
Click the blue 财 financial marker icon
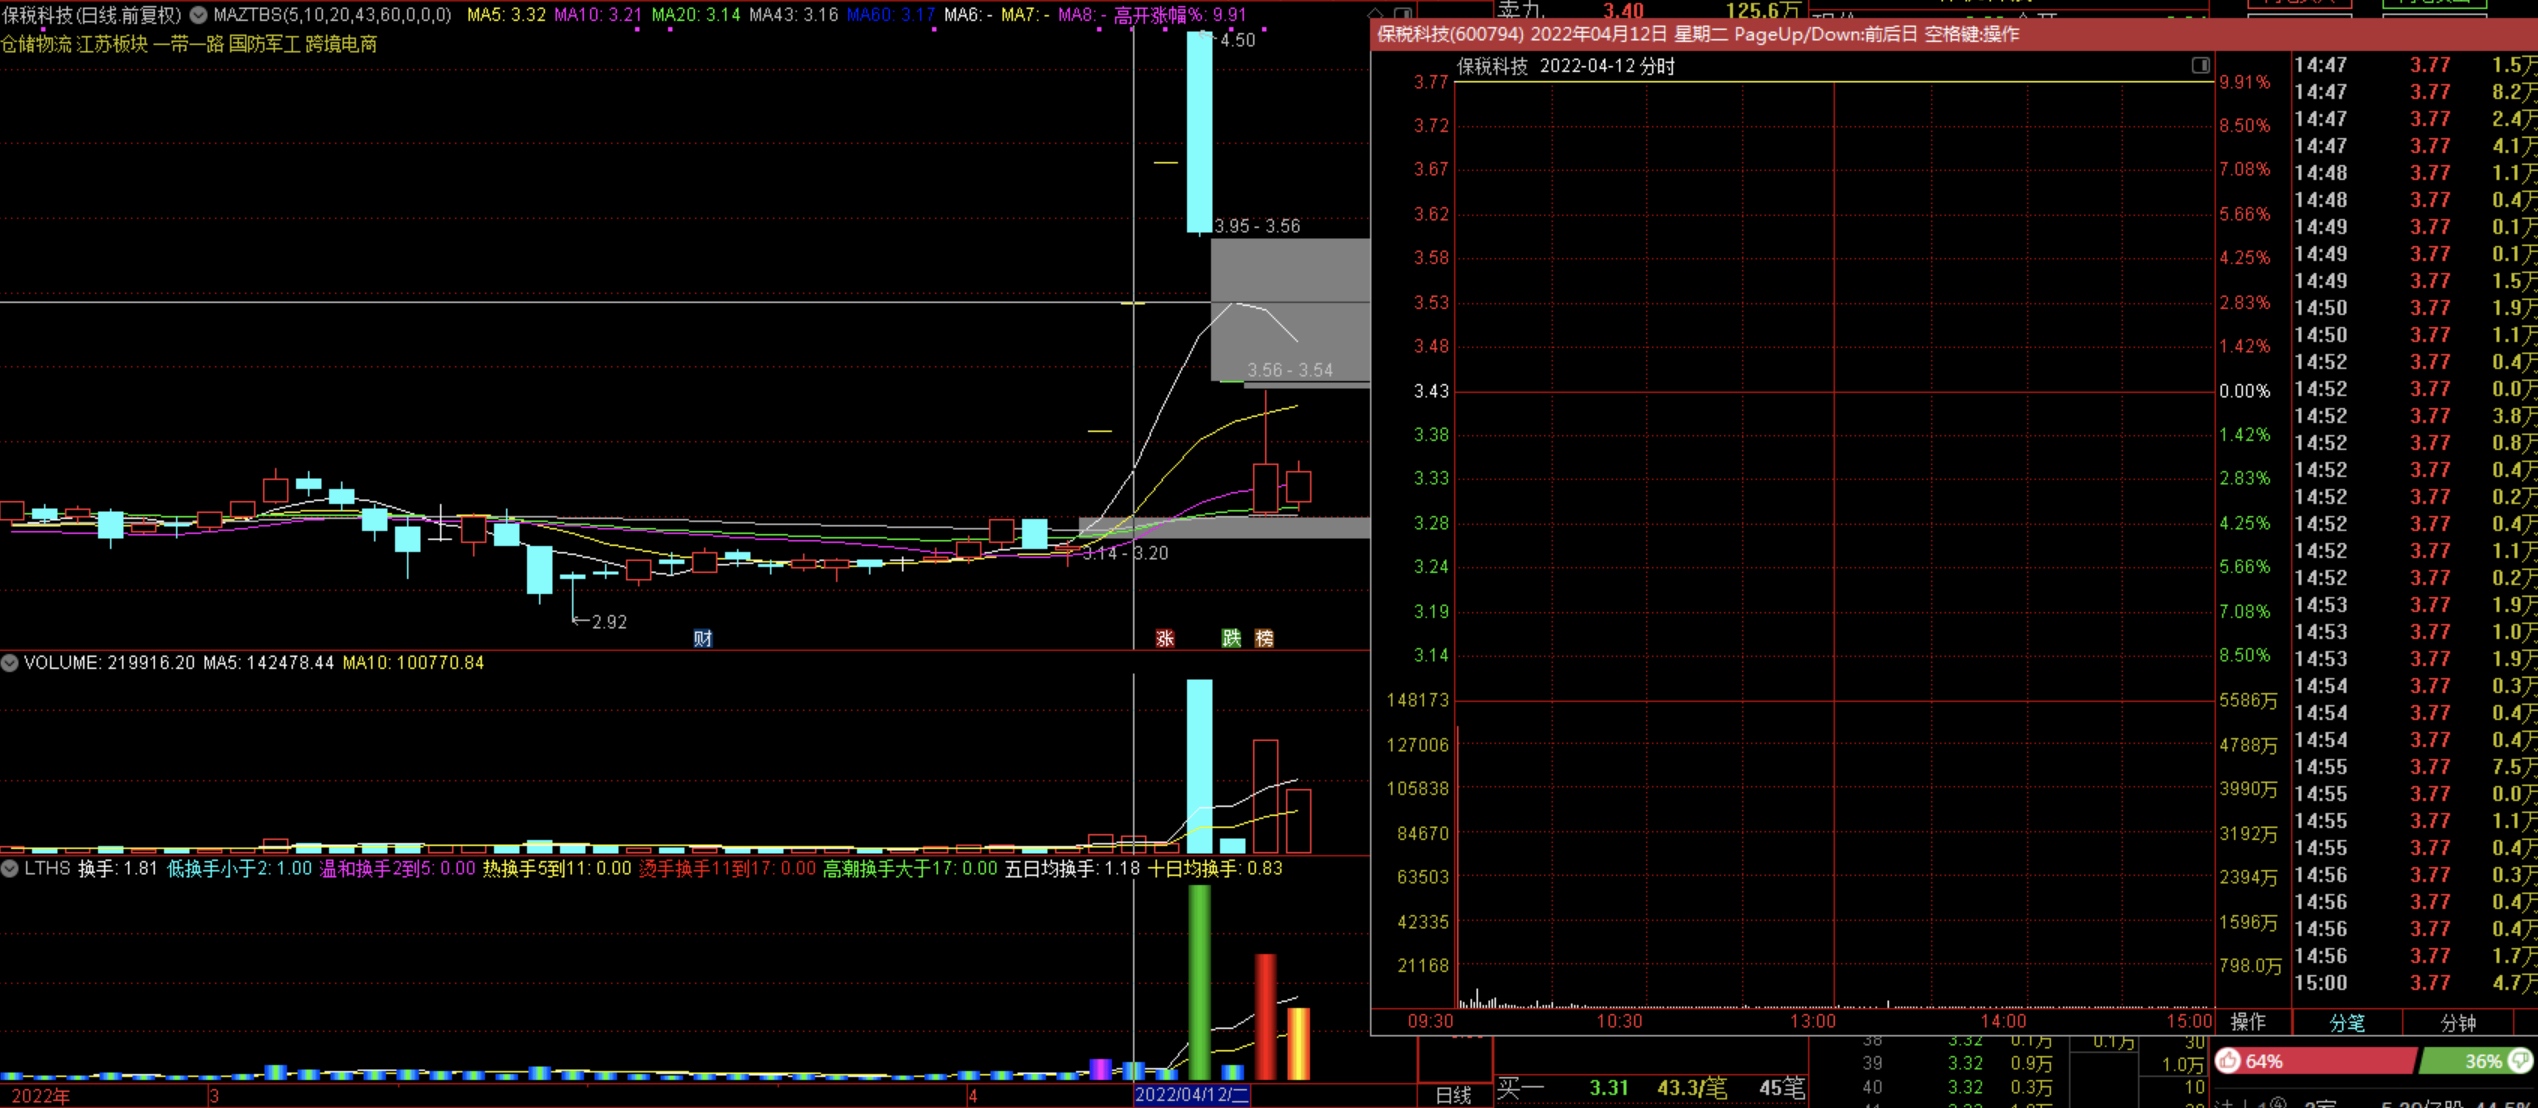coord(703,638)
